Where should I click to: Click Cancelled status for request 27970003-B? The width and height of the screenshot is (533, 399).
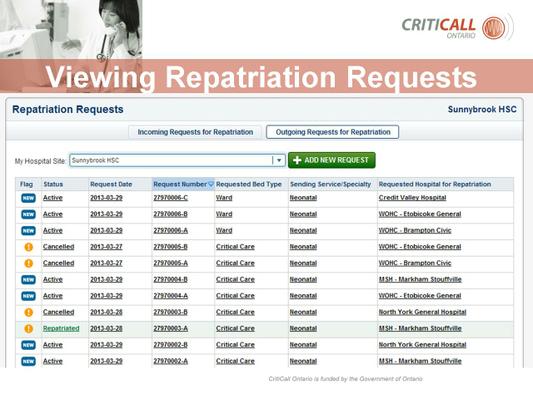pyautogui.click(x=58, y=312)
